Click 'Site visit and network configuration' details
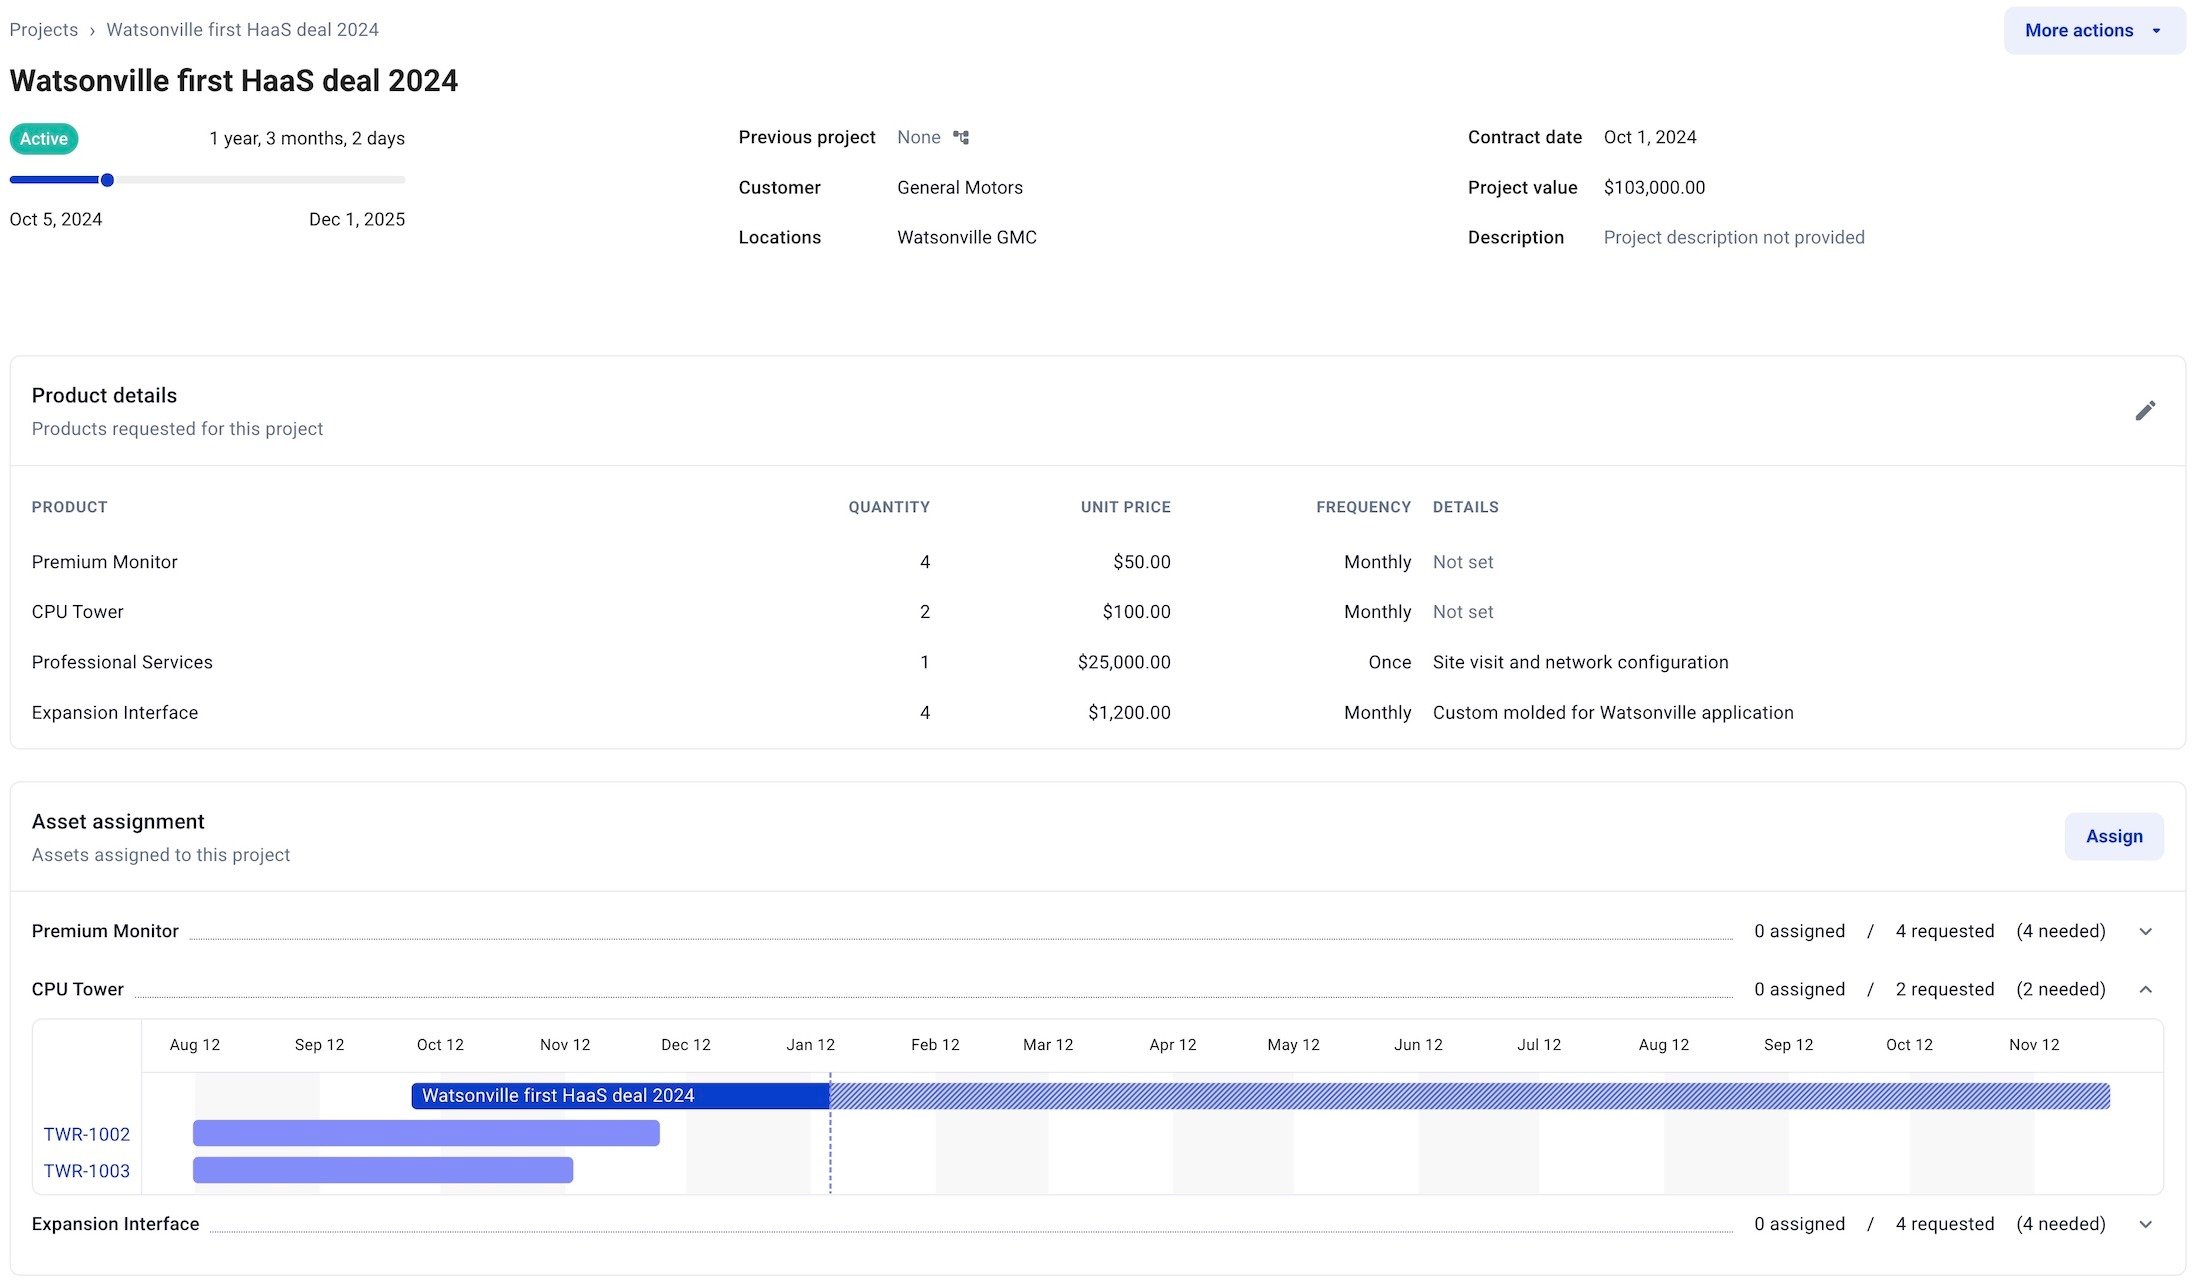Viewport: 2201px width, 1286px height. pos(1580,662)
